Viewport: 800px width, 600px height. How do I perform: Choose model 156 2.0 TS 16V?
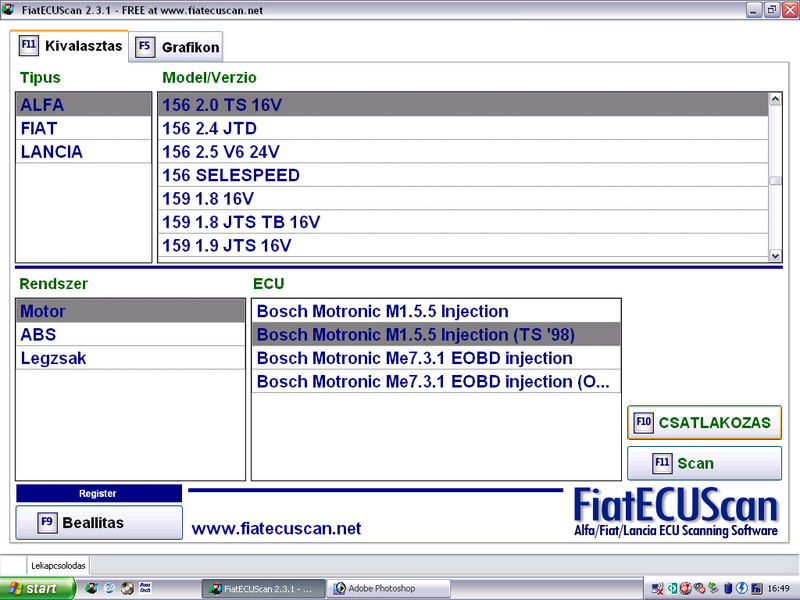pos(463,105)
